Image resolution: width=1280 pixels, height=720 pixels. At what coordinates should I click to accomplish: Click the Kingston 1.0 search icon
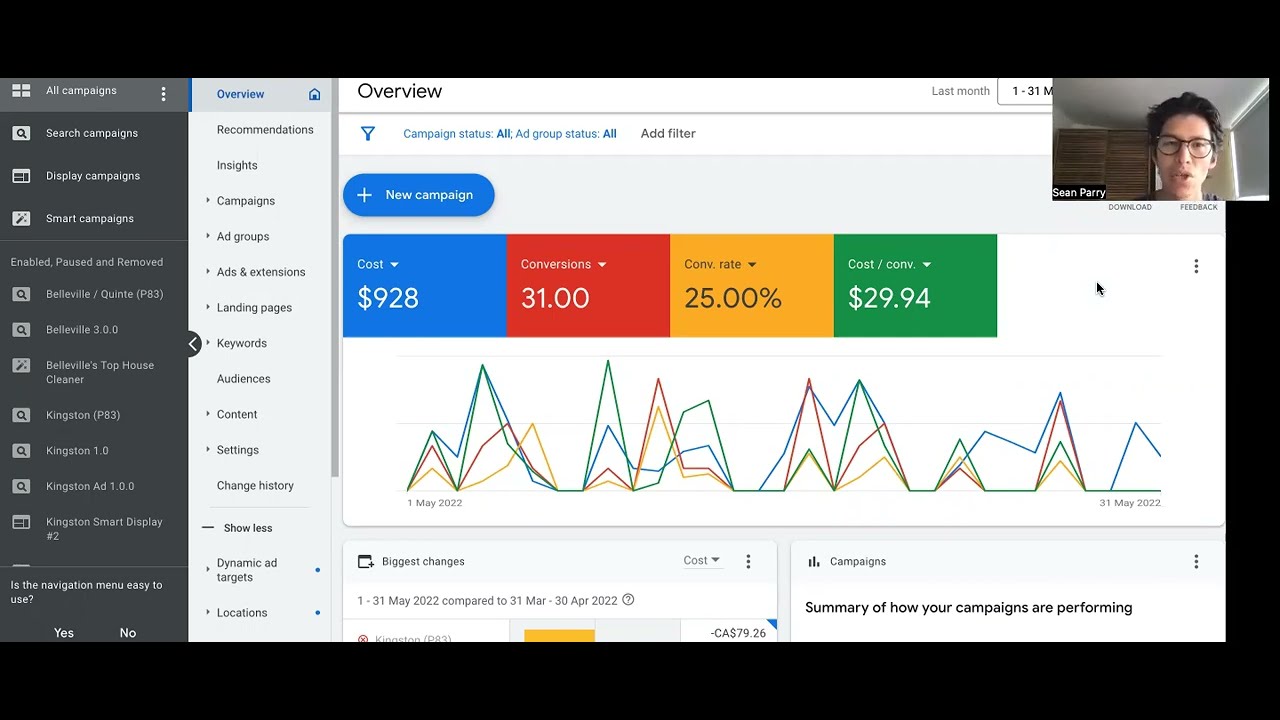[x=21, y=451]
